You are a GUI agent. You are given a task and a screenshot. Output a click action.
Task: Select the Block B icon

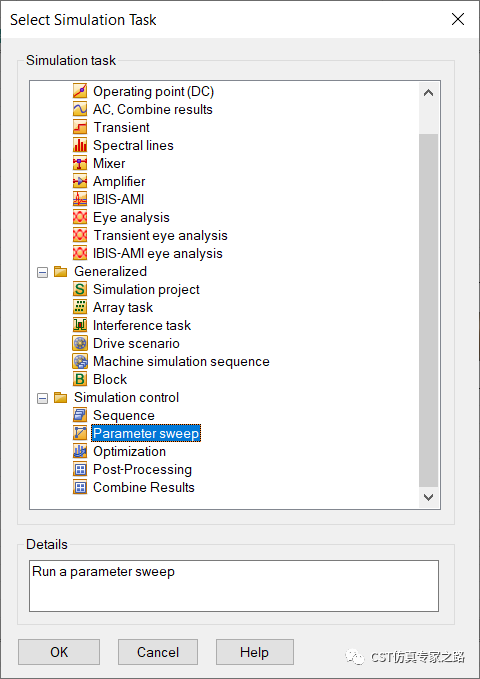pos(80,379)
